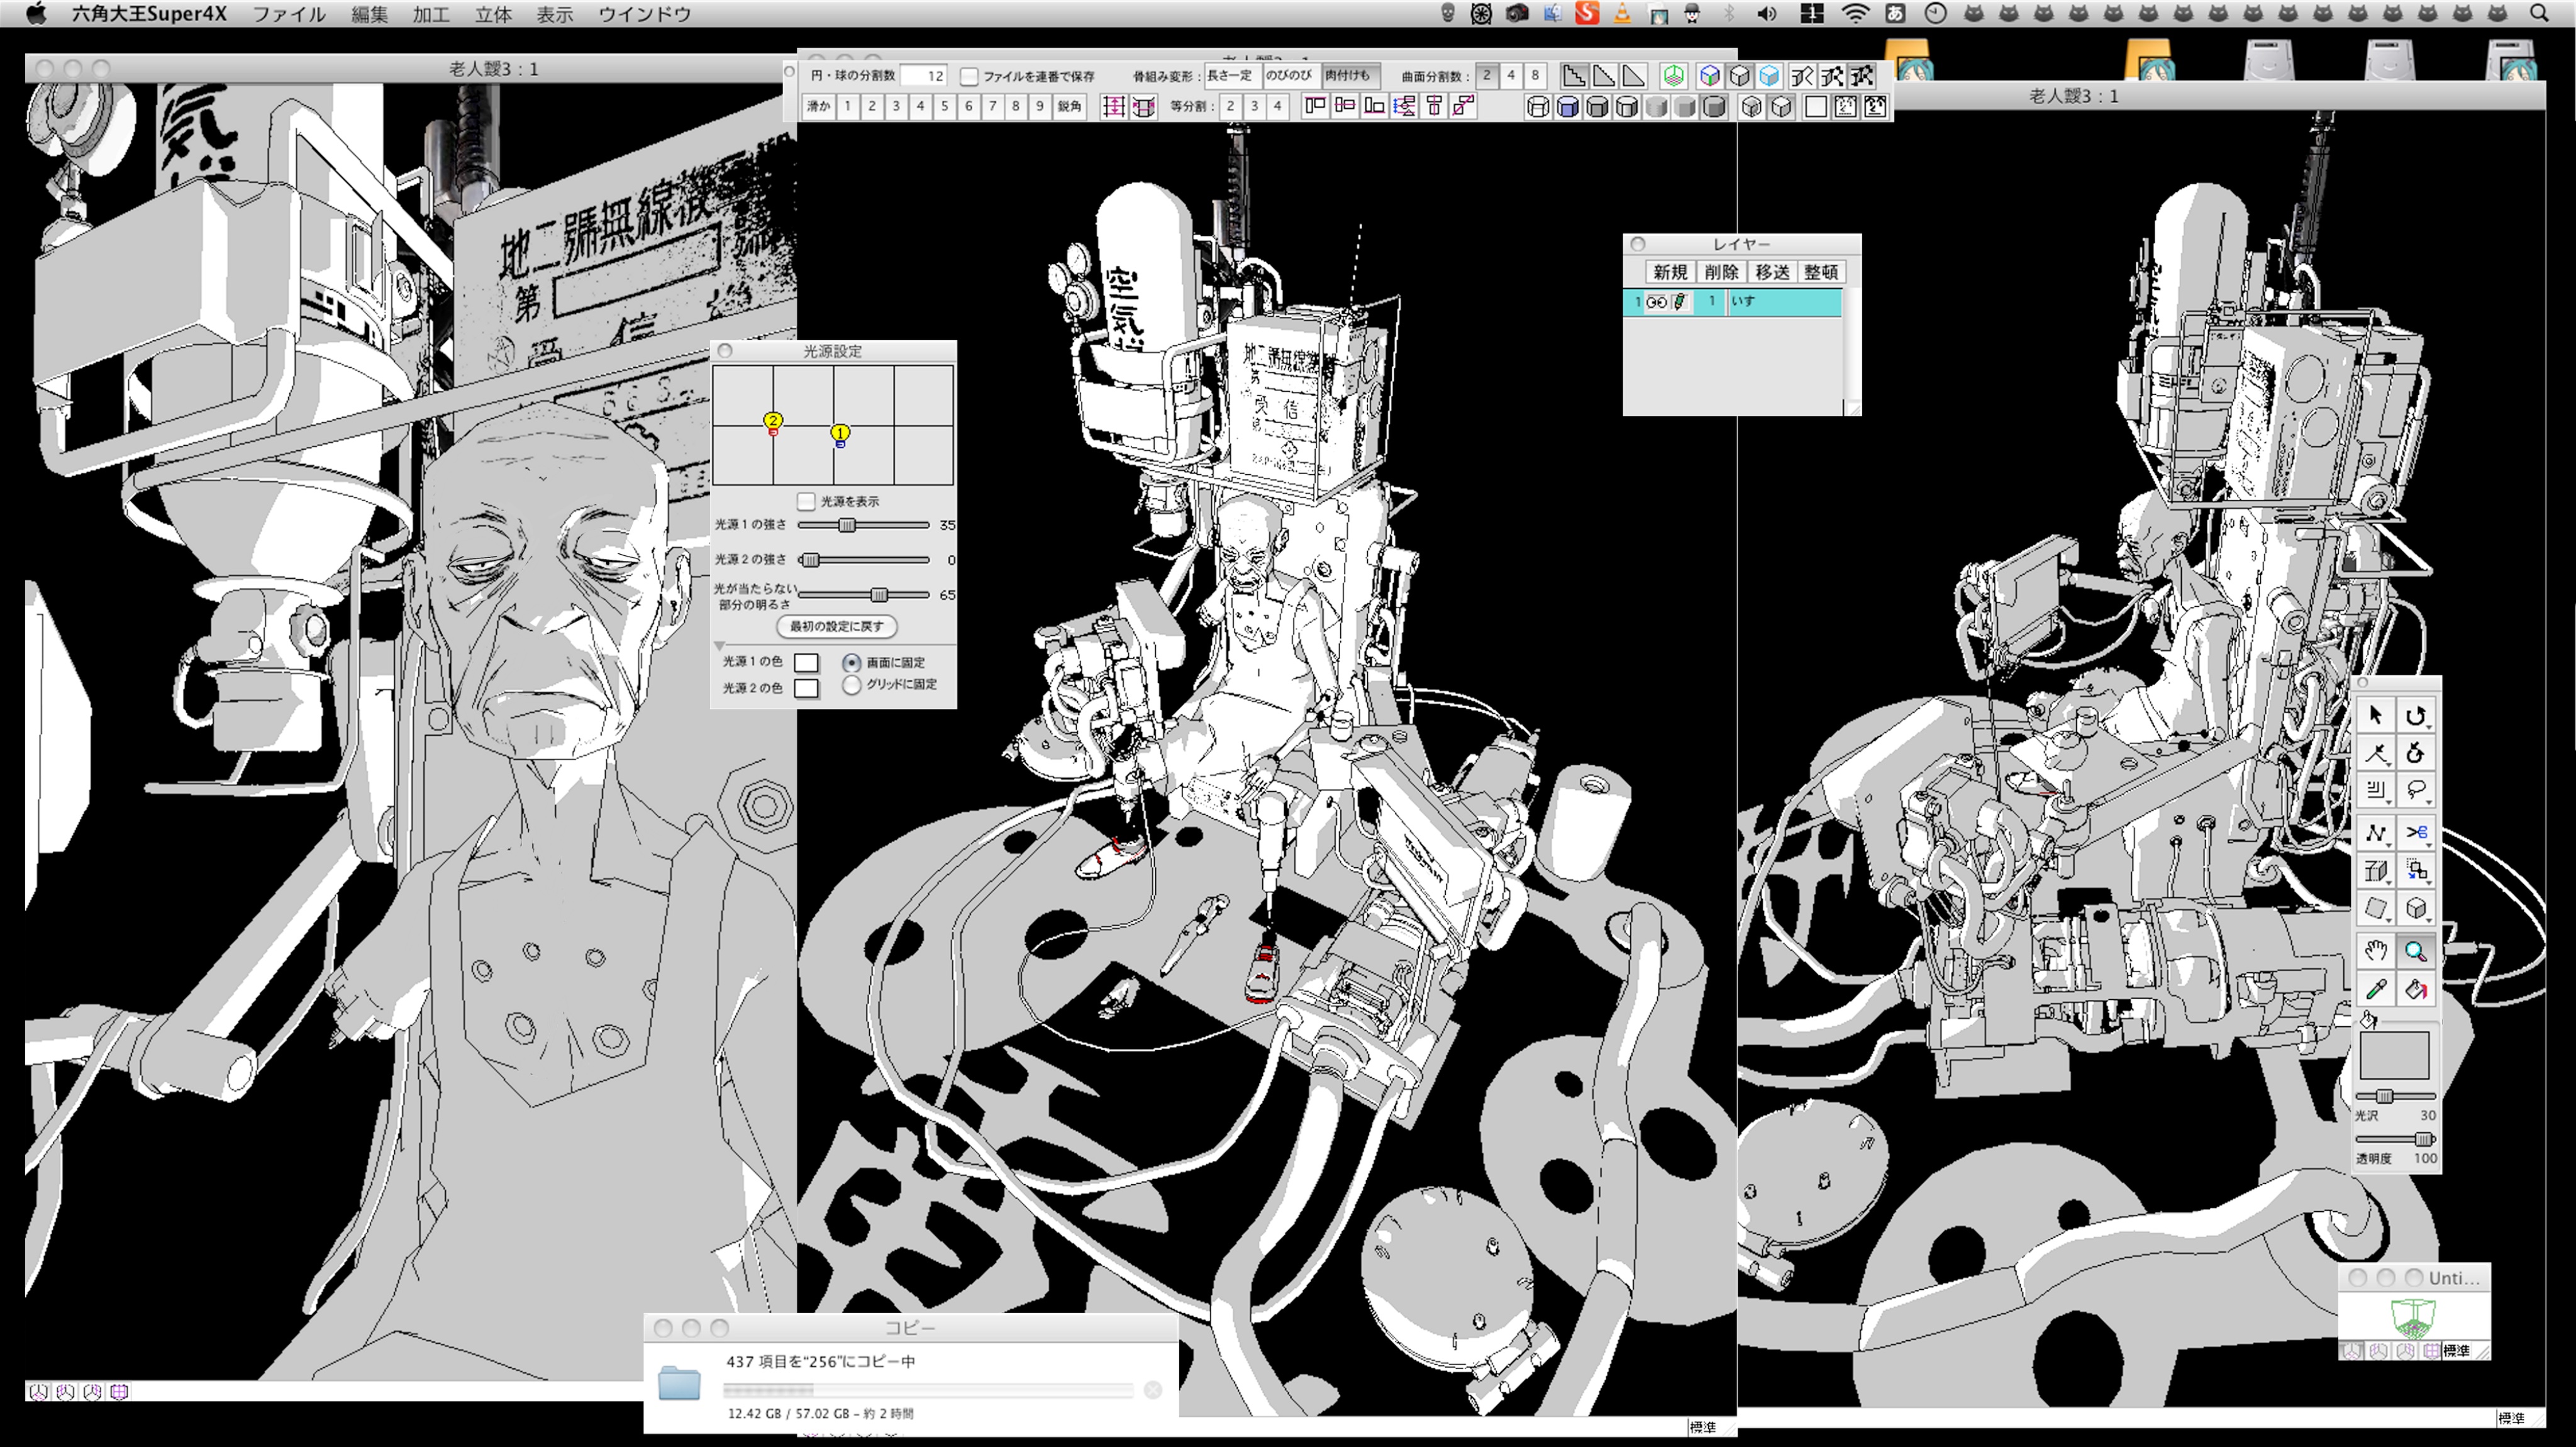Click the wireframe cylinder render icon
The height and width of the screenshot is (1447, 2576).
point(1538,106)
